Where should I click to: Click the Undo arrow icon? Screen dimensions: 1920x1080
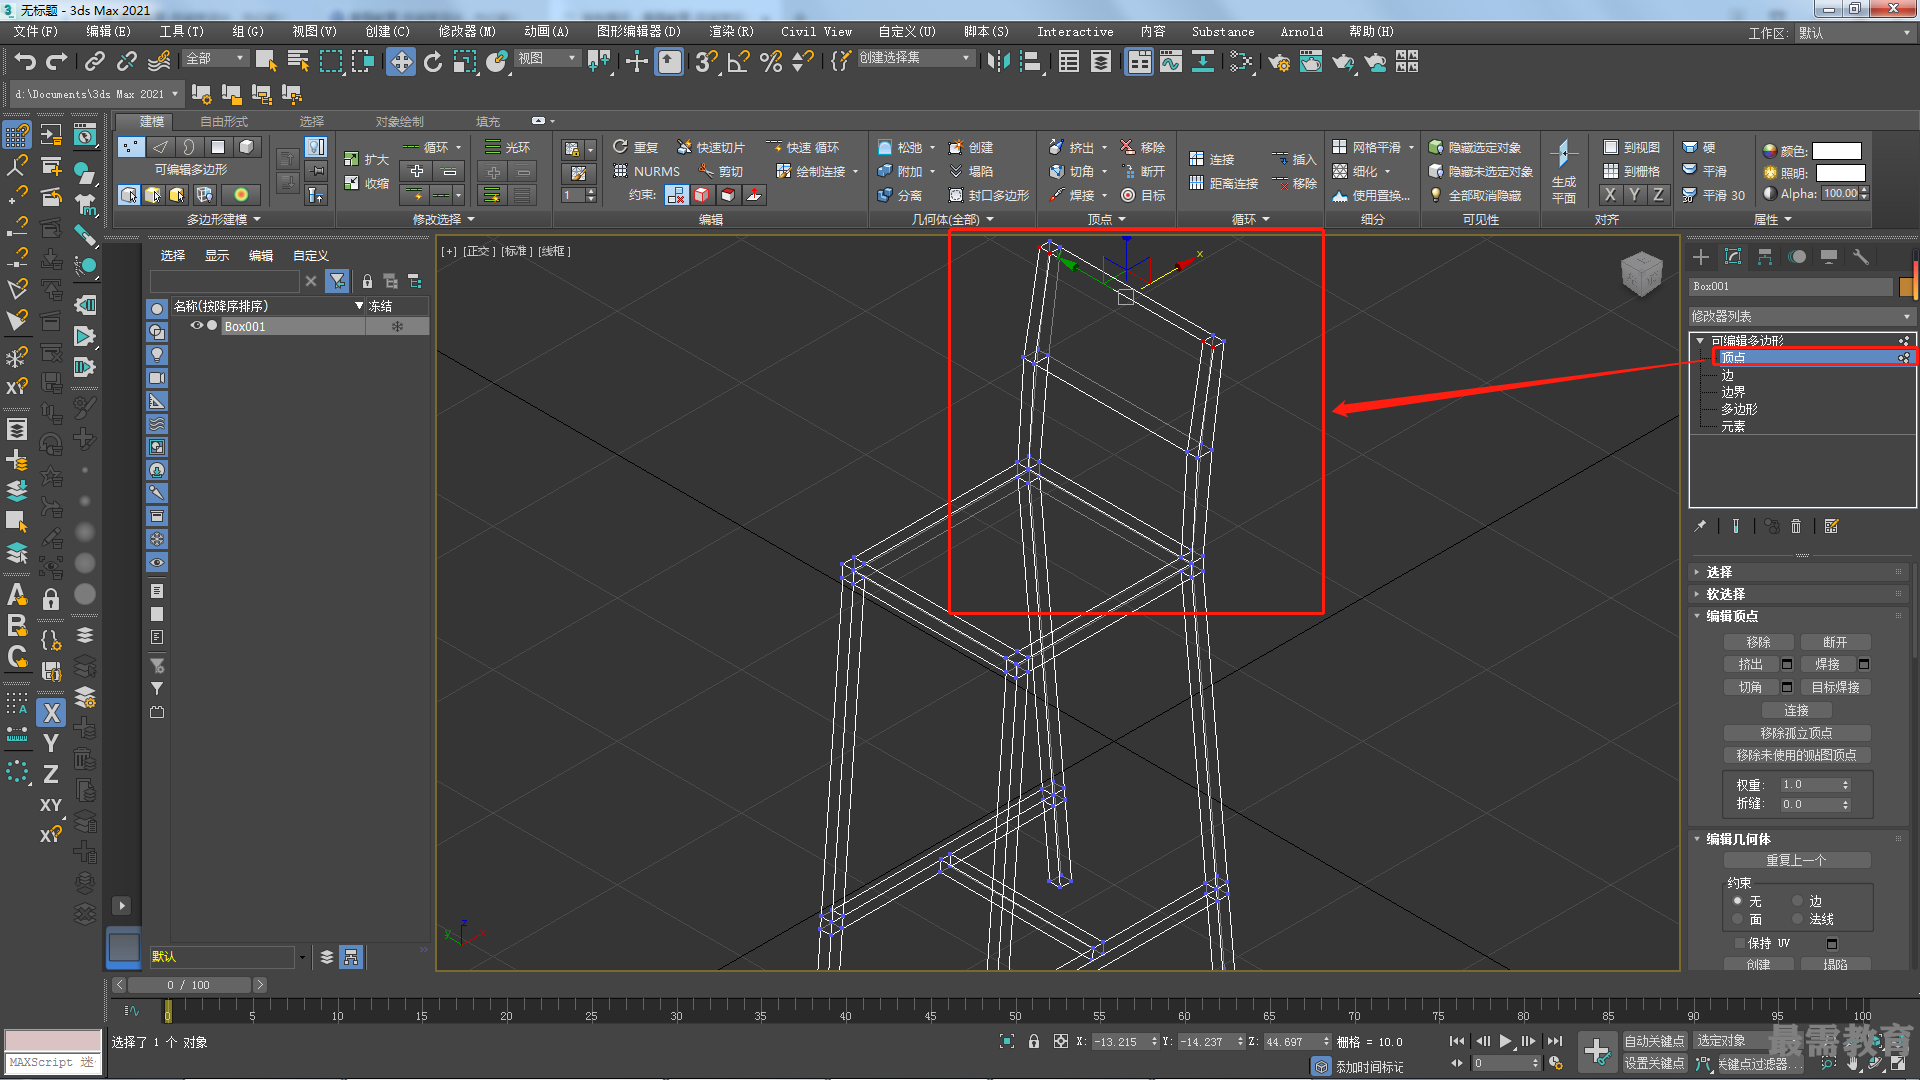pos(25,62)
